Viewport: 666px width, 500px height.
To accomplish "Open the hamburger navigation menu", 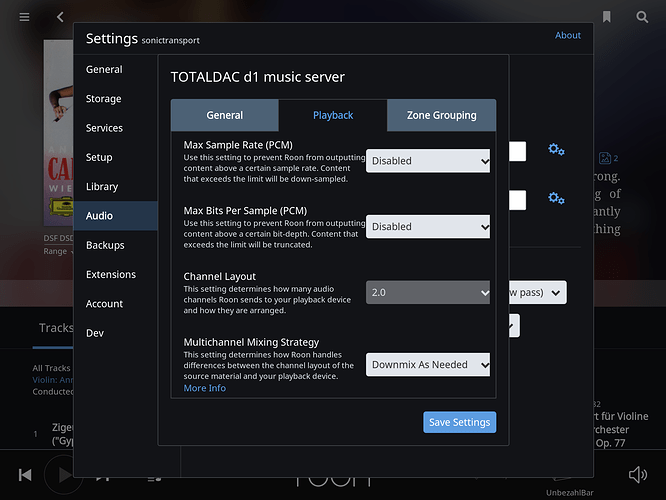I will click(x=24, y=17).
